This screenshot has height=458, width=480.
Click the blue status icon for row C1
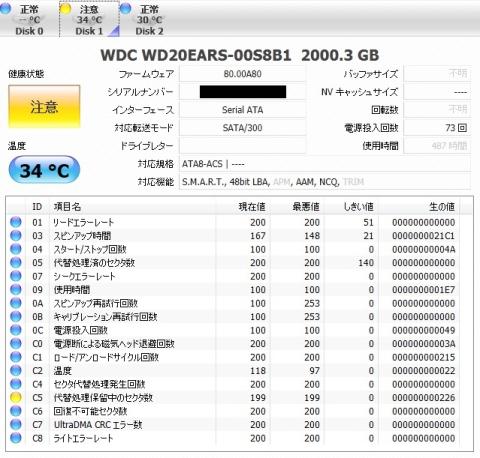pos(16,357)
